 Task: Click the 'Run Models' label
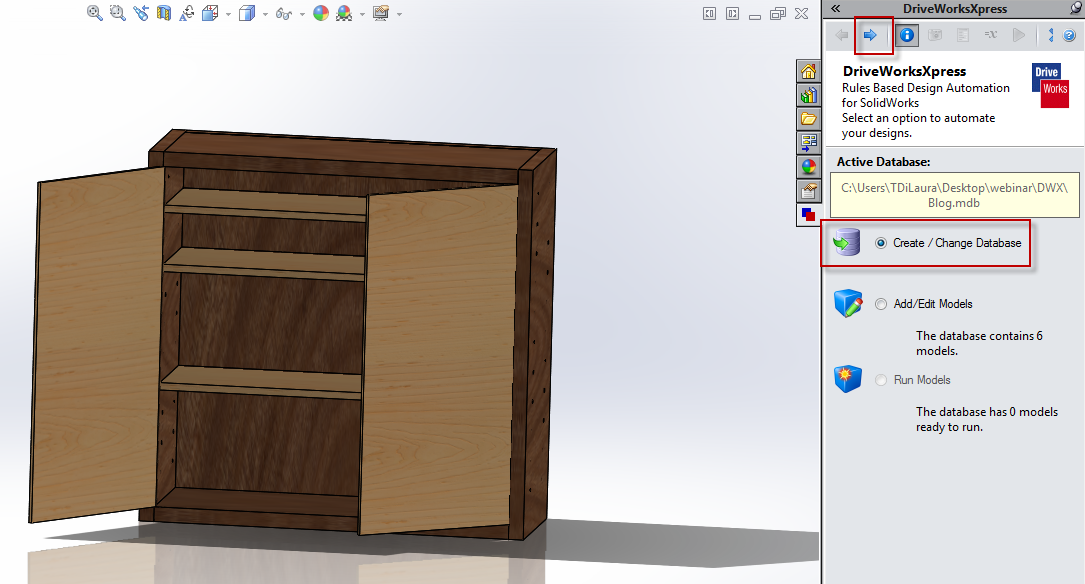click(922, 380)
